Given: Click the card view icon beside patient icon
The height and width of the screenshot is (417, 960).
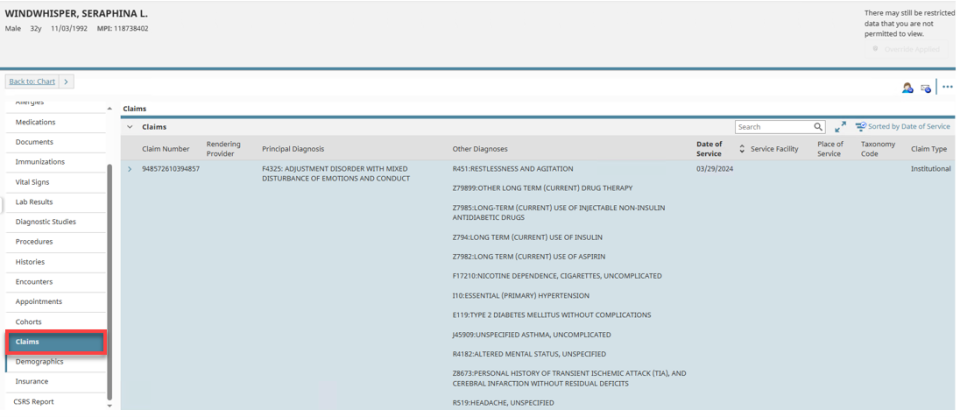Looking at the screenshot, I should [925, 88].
